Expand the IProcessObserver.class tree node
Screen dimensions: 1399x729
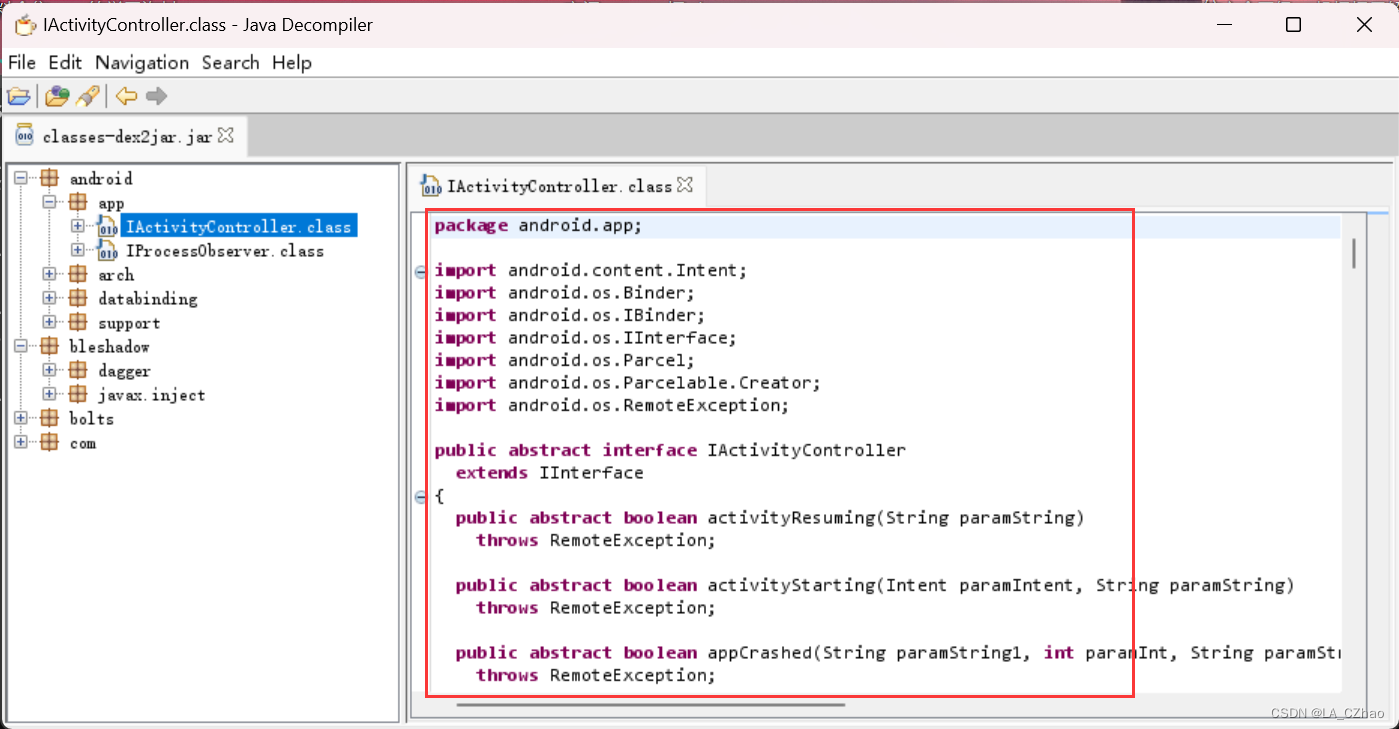pos(79,250)
